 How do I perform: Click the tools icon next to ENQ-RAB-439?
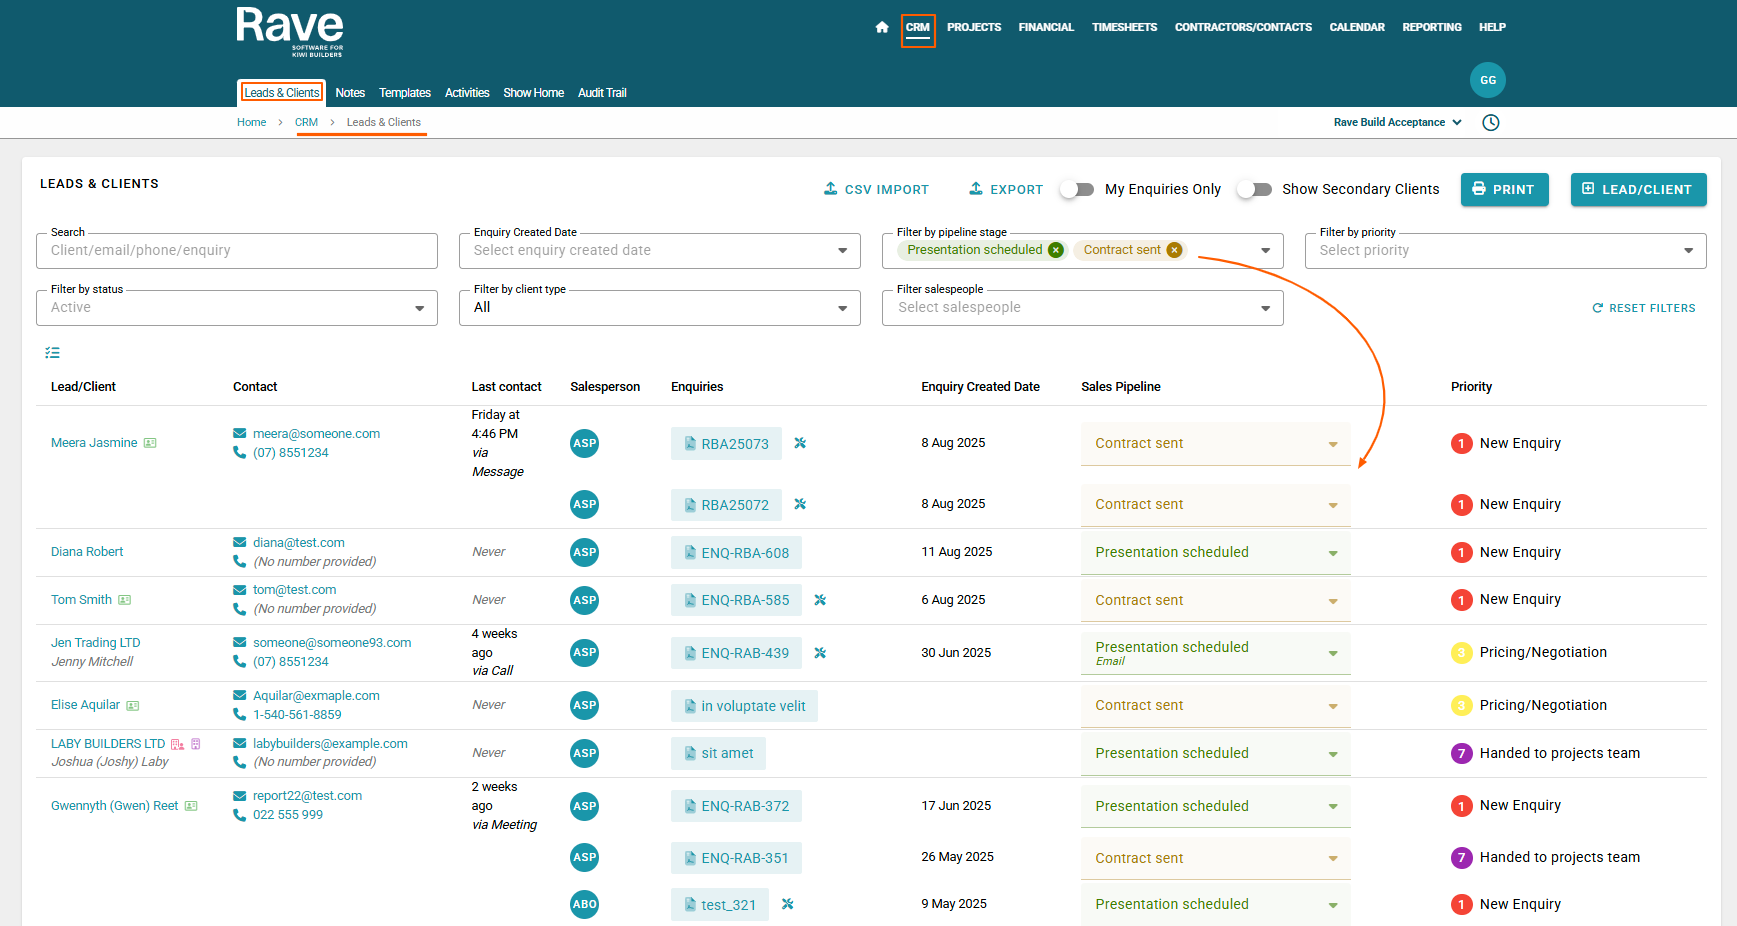tap(820, 653)
